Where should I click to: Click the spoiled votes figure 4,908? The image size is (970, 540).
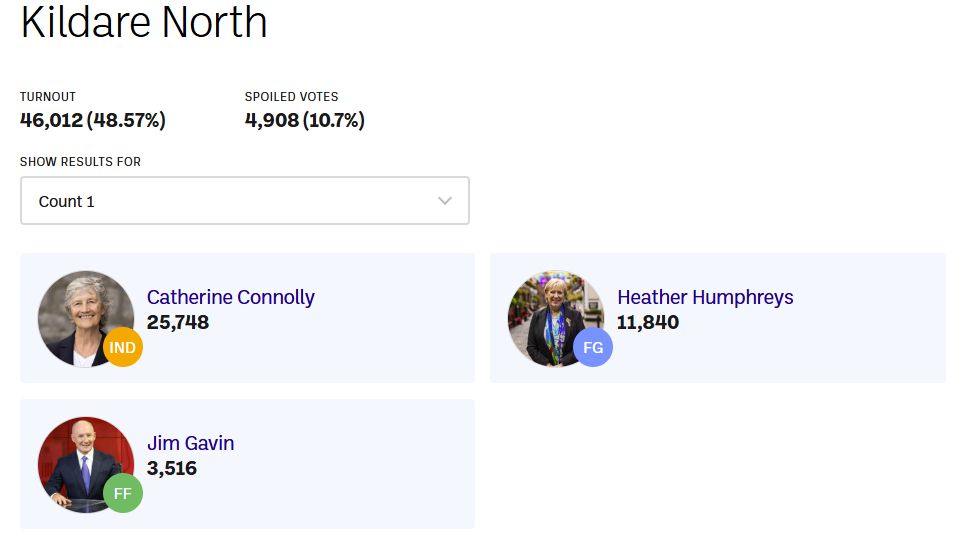(x=272, y=120)
